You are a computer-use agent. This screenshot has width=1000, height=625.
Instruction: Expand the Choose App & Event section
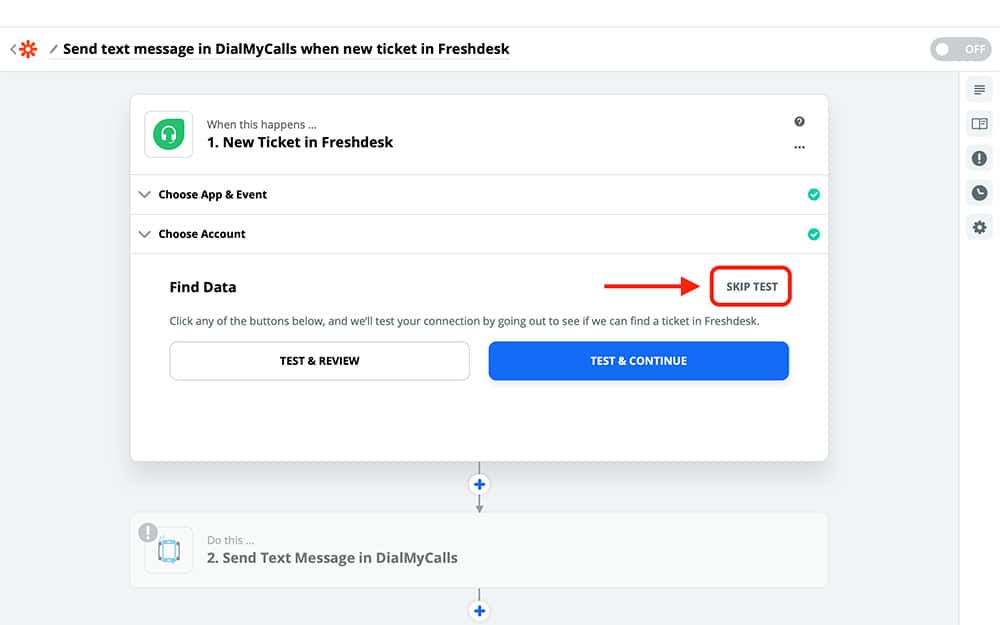click(x=212, y=195)
